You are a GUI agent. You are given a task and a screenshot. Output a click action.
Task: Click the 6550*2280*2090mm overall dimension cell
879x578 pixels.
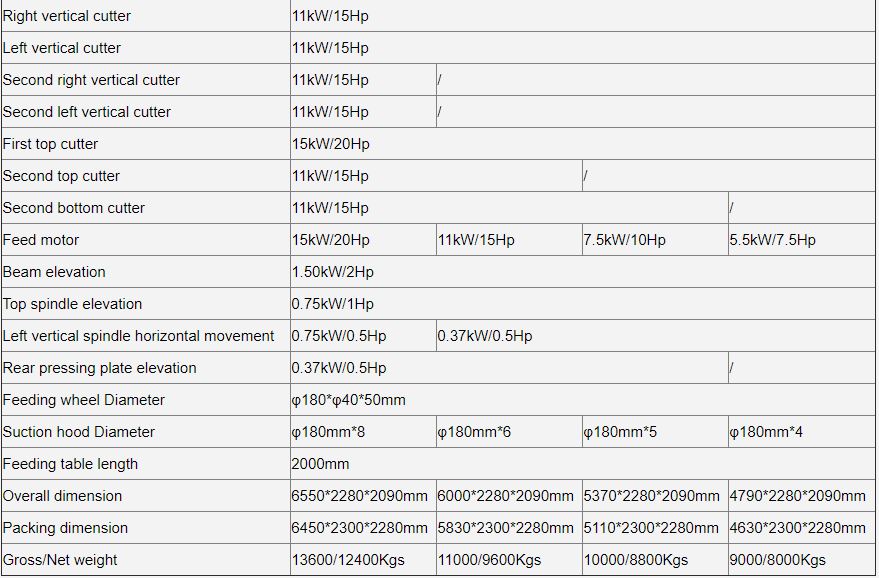tap(360, 496)
